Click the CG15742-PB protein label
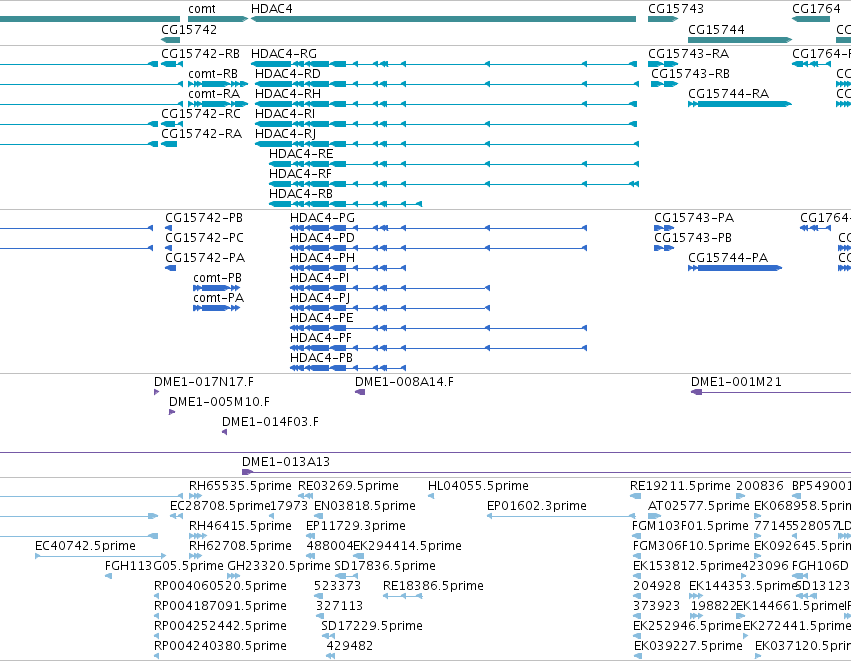This screenshot has width=851, height=661. pos(204,218)
